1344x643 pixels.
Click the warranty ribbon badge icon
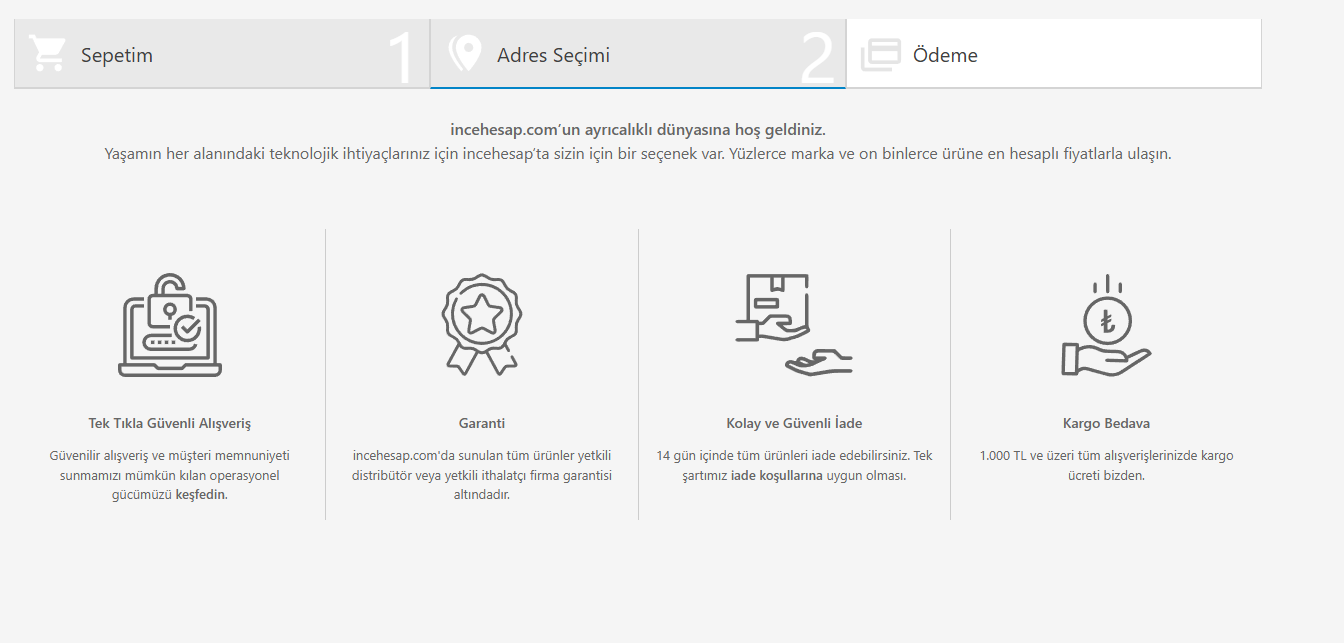[482, 325]
